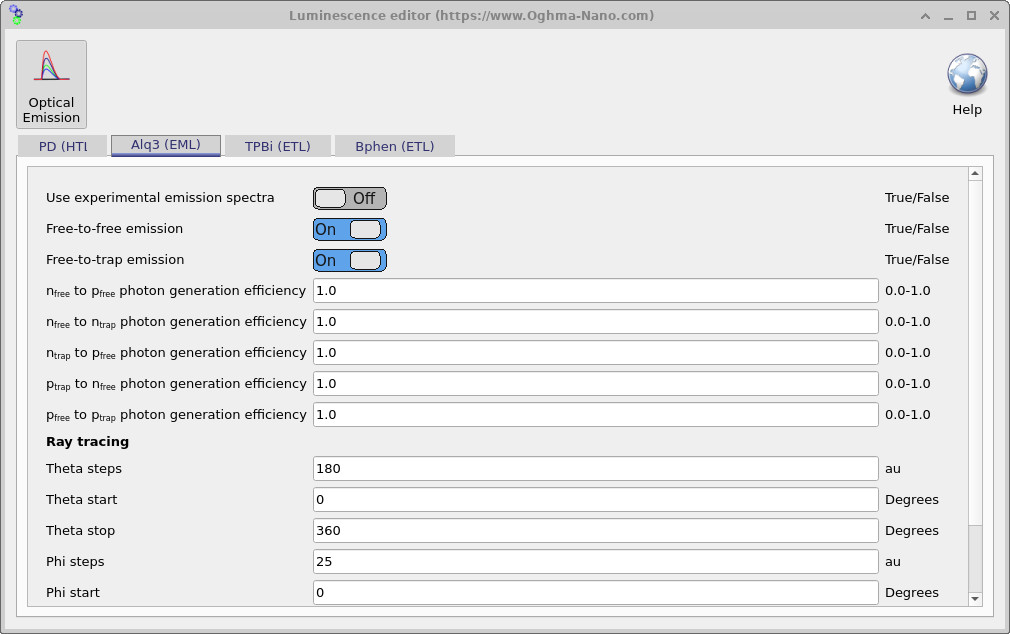1010x634 pixels.
Task: Select the PD (HTl) tab
Action: [62, 145]
